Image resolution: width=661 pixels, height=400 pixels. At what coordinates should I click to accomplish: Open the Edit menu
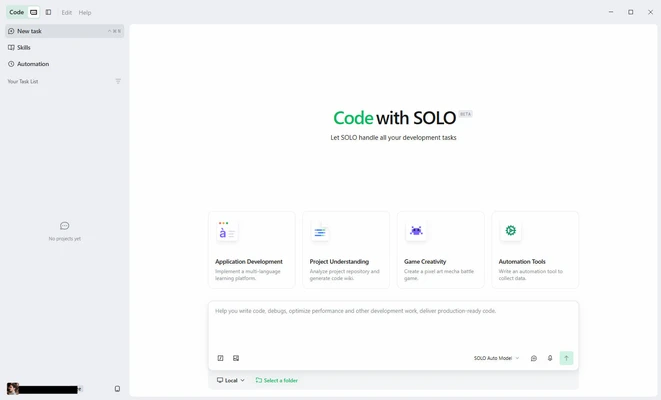point(67,13)
